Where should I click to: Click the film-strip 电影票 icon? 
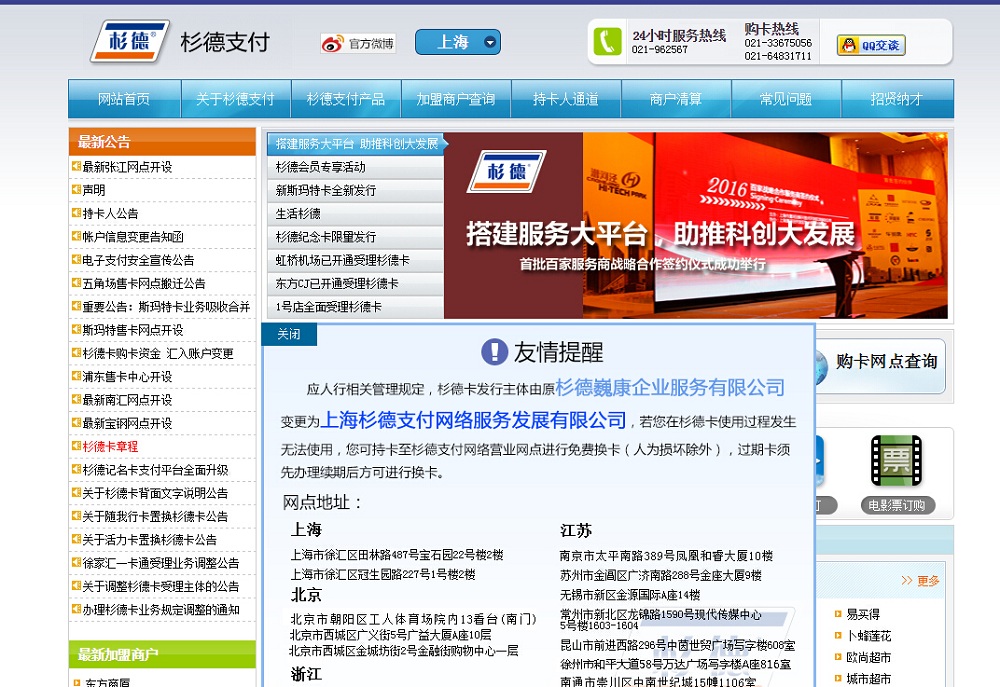coord(896,461)
